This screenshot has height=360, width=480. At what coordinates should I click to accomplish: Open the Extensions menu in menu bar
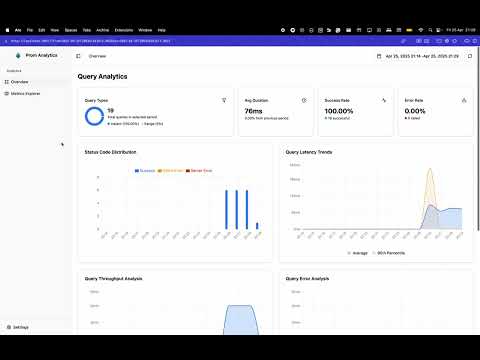(x=124, y=30)
